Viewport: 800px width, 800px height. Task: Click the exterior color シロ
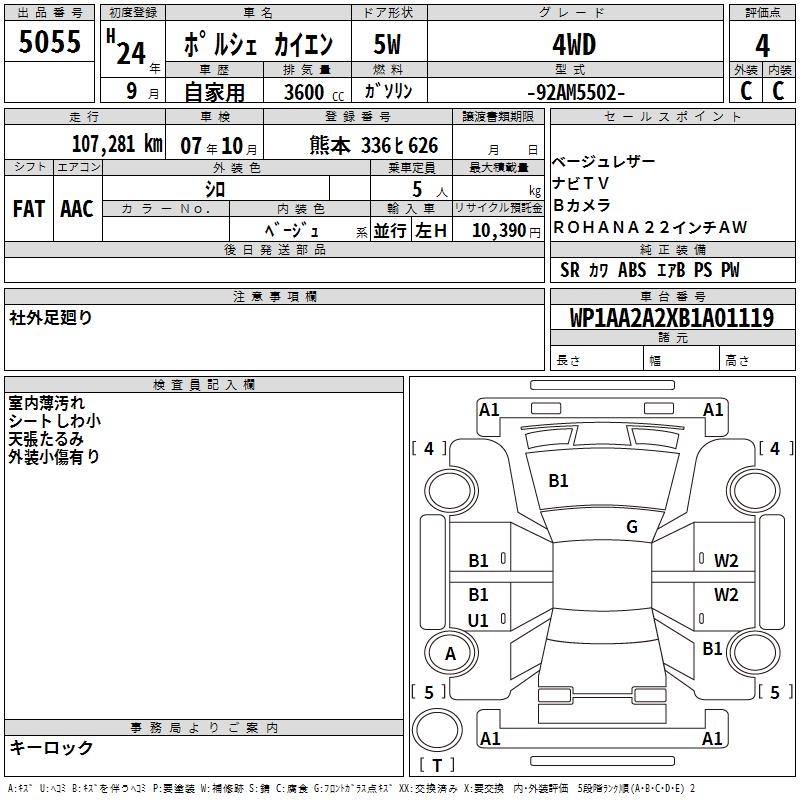(x=215, y=189)
